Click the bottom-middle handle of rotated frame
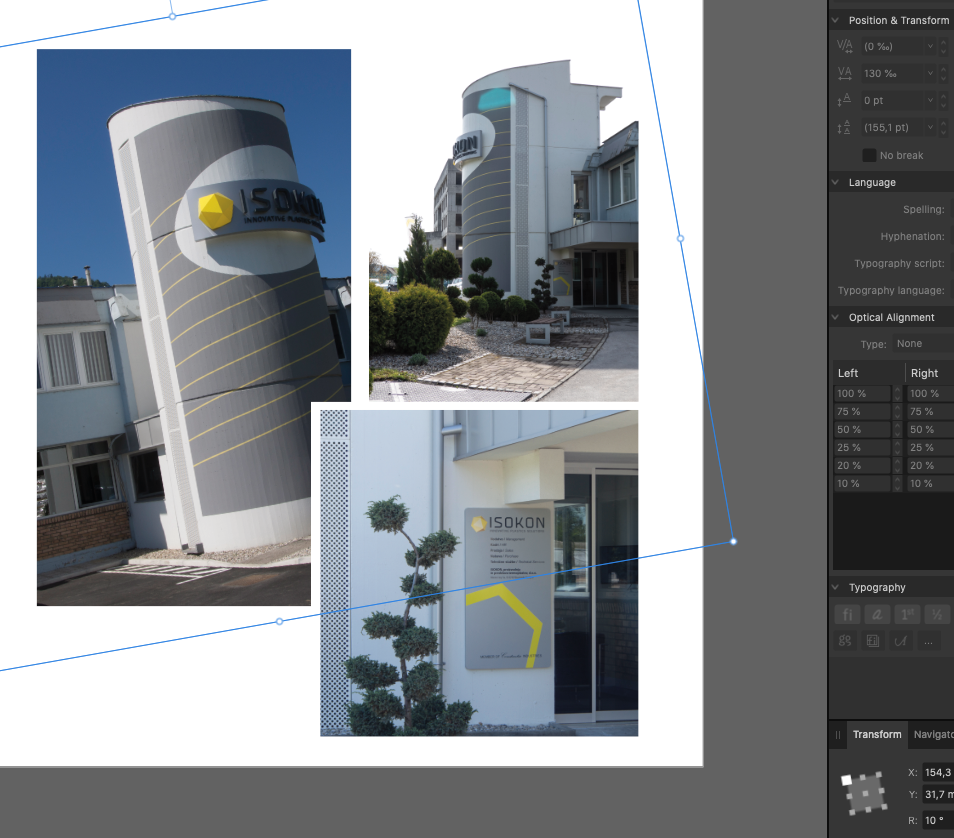 279,621
